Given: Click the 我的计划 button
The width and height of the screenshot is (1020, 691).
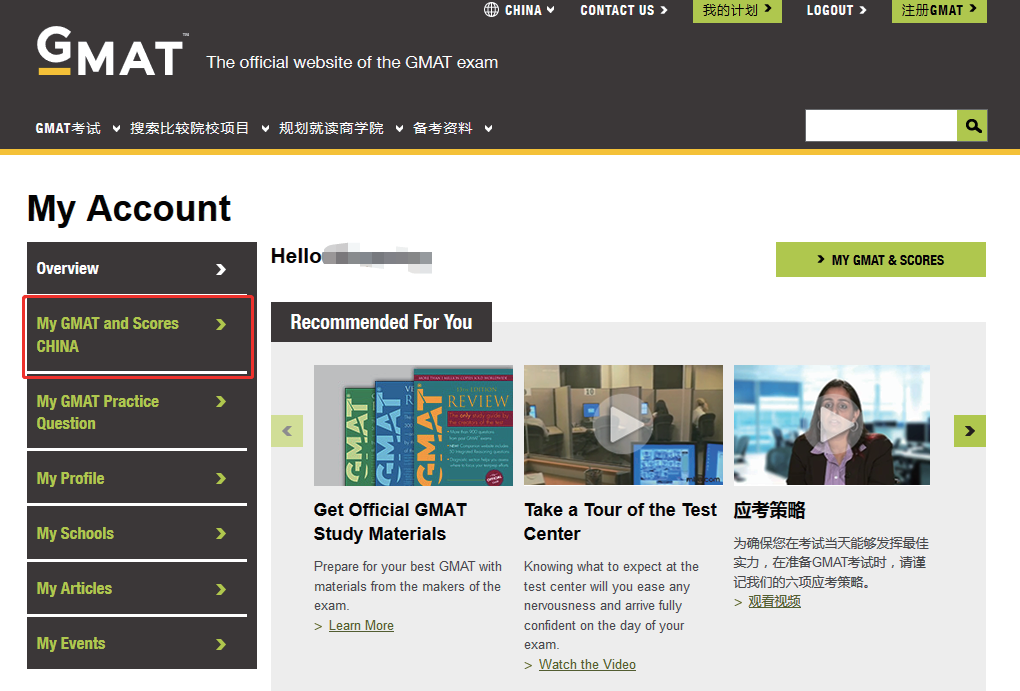Looking at the screenshot, I should pos(737,10).
